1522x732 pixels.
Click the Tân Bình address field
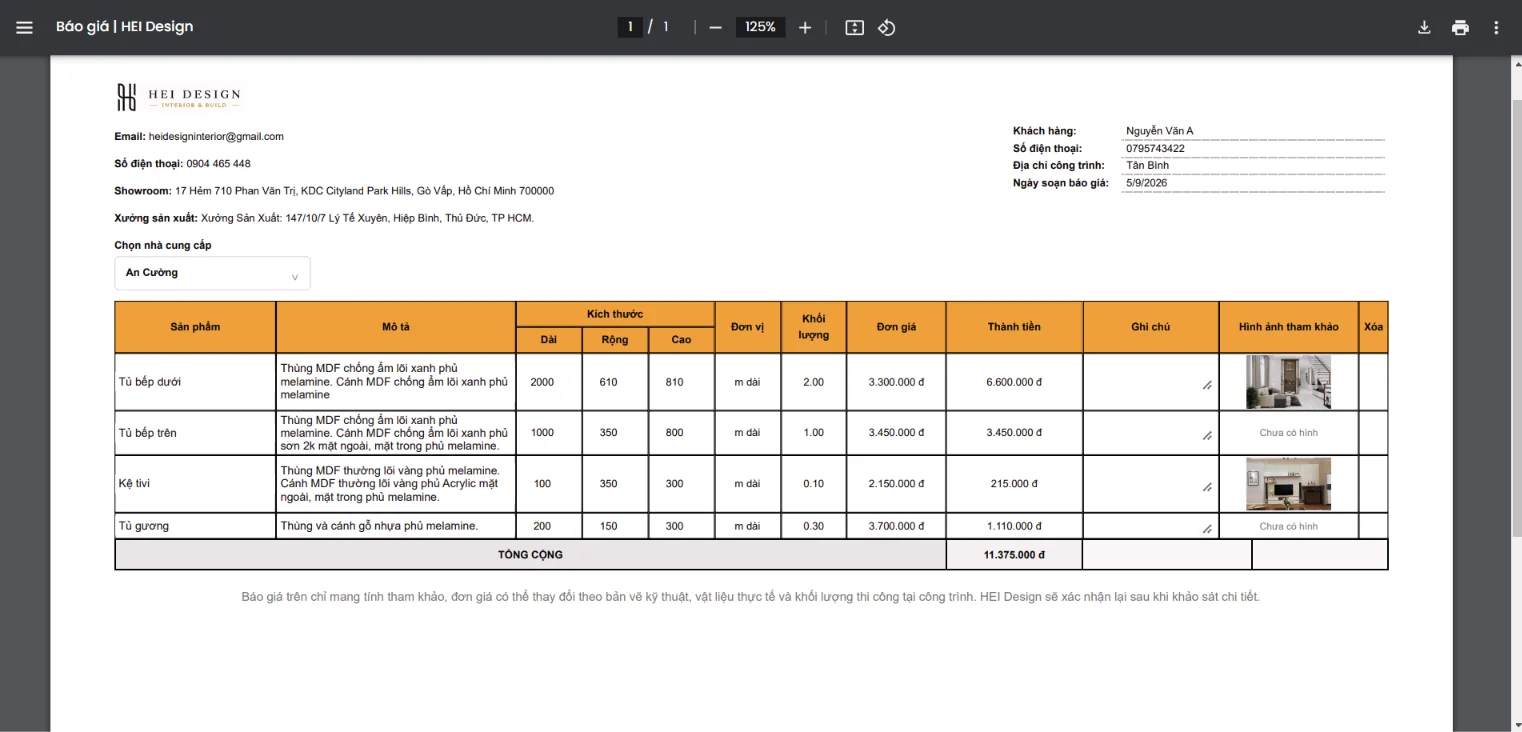[x=1254, y=165]
